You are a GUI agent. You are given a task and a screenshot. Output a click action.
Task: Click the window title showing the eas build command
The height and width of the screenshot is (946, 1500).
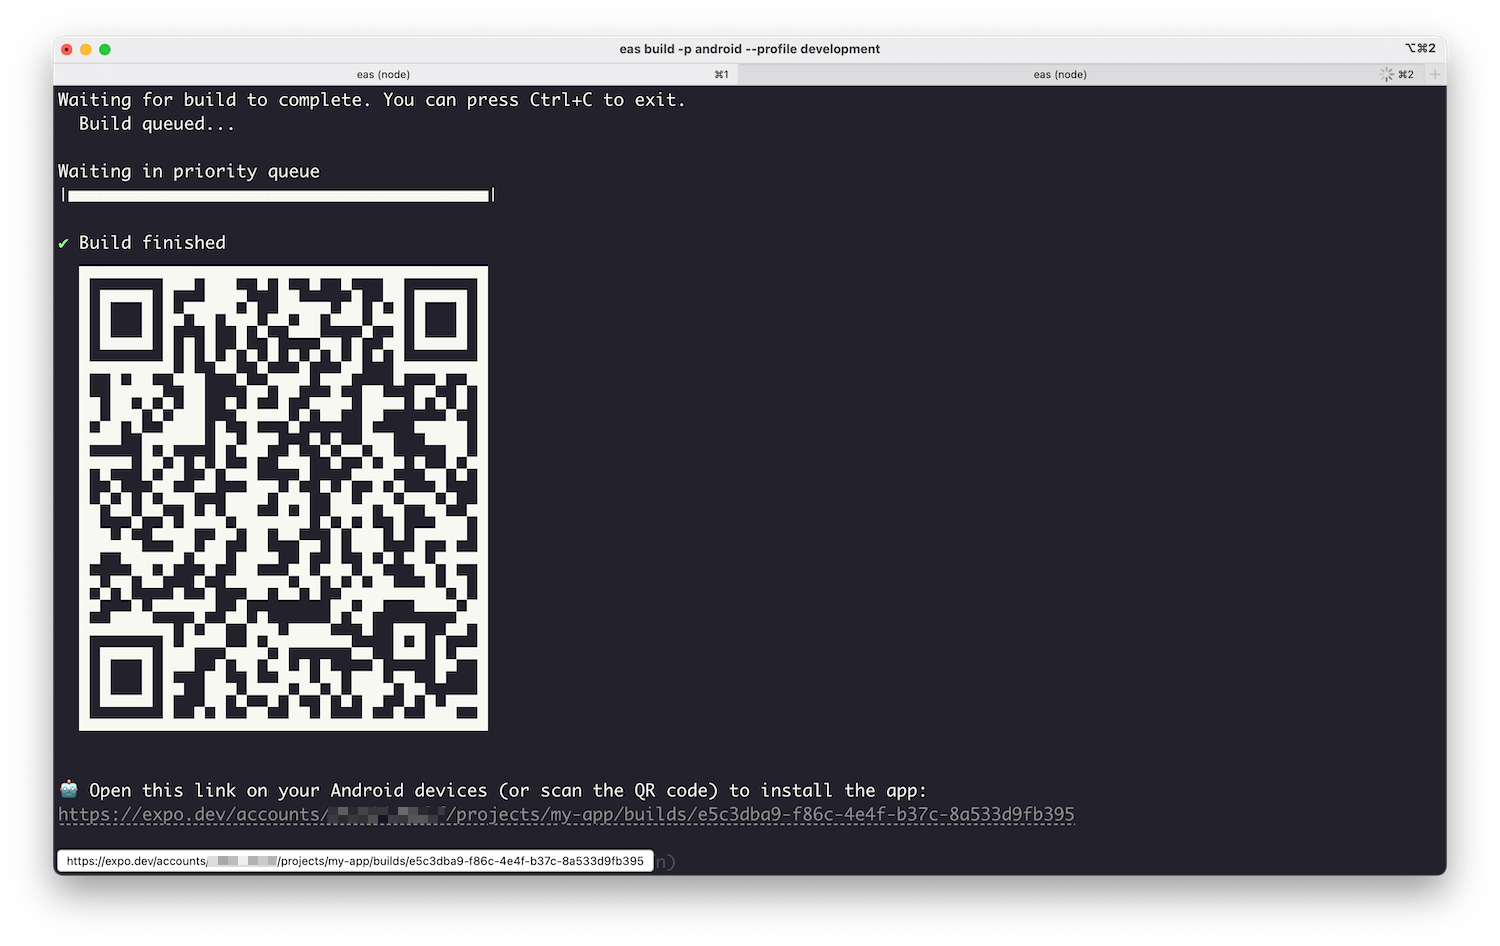(x=748, y=48)
